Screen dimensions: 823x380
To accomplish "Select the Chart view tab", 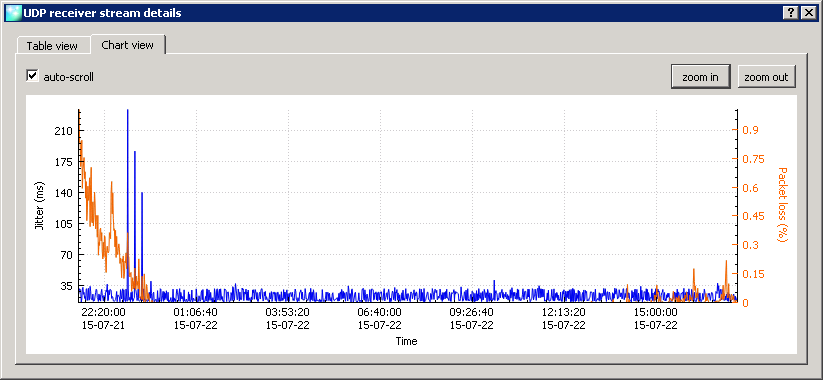I will (128, 45).
